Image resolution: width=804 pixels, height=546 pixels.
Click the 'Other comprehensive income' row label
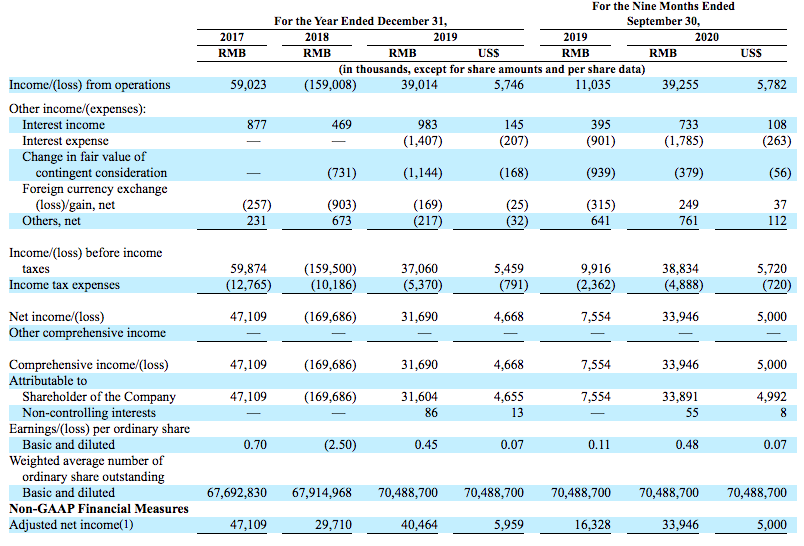88,333
